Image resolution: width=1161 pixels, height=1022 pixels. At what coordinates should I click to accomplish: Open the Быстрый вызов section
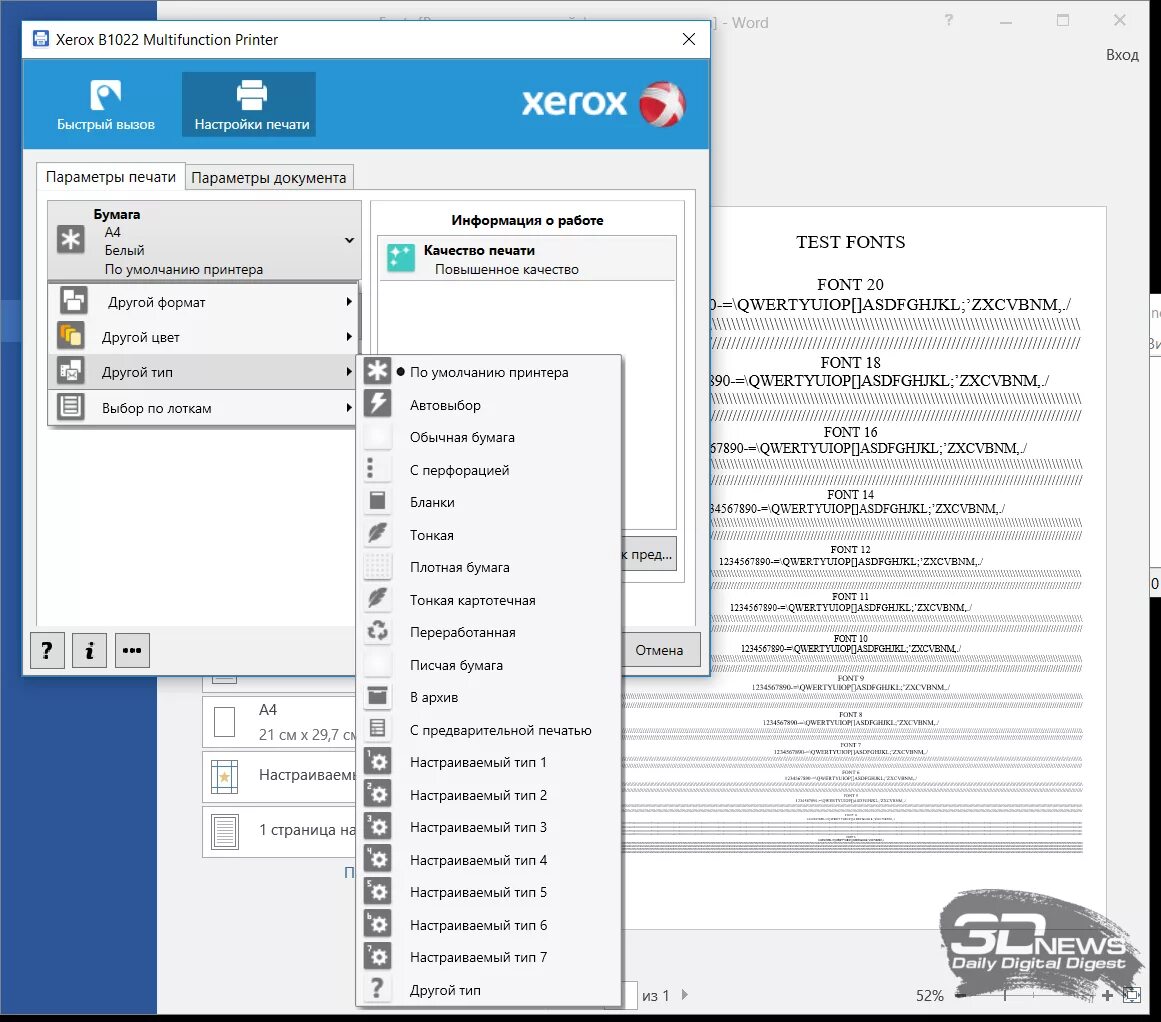click(106, 104)
